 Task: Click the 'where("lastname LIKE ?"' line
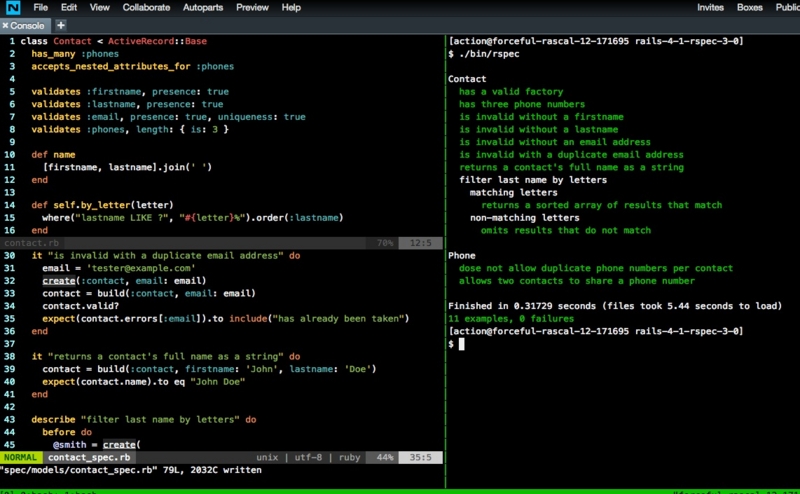193,218
